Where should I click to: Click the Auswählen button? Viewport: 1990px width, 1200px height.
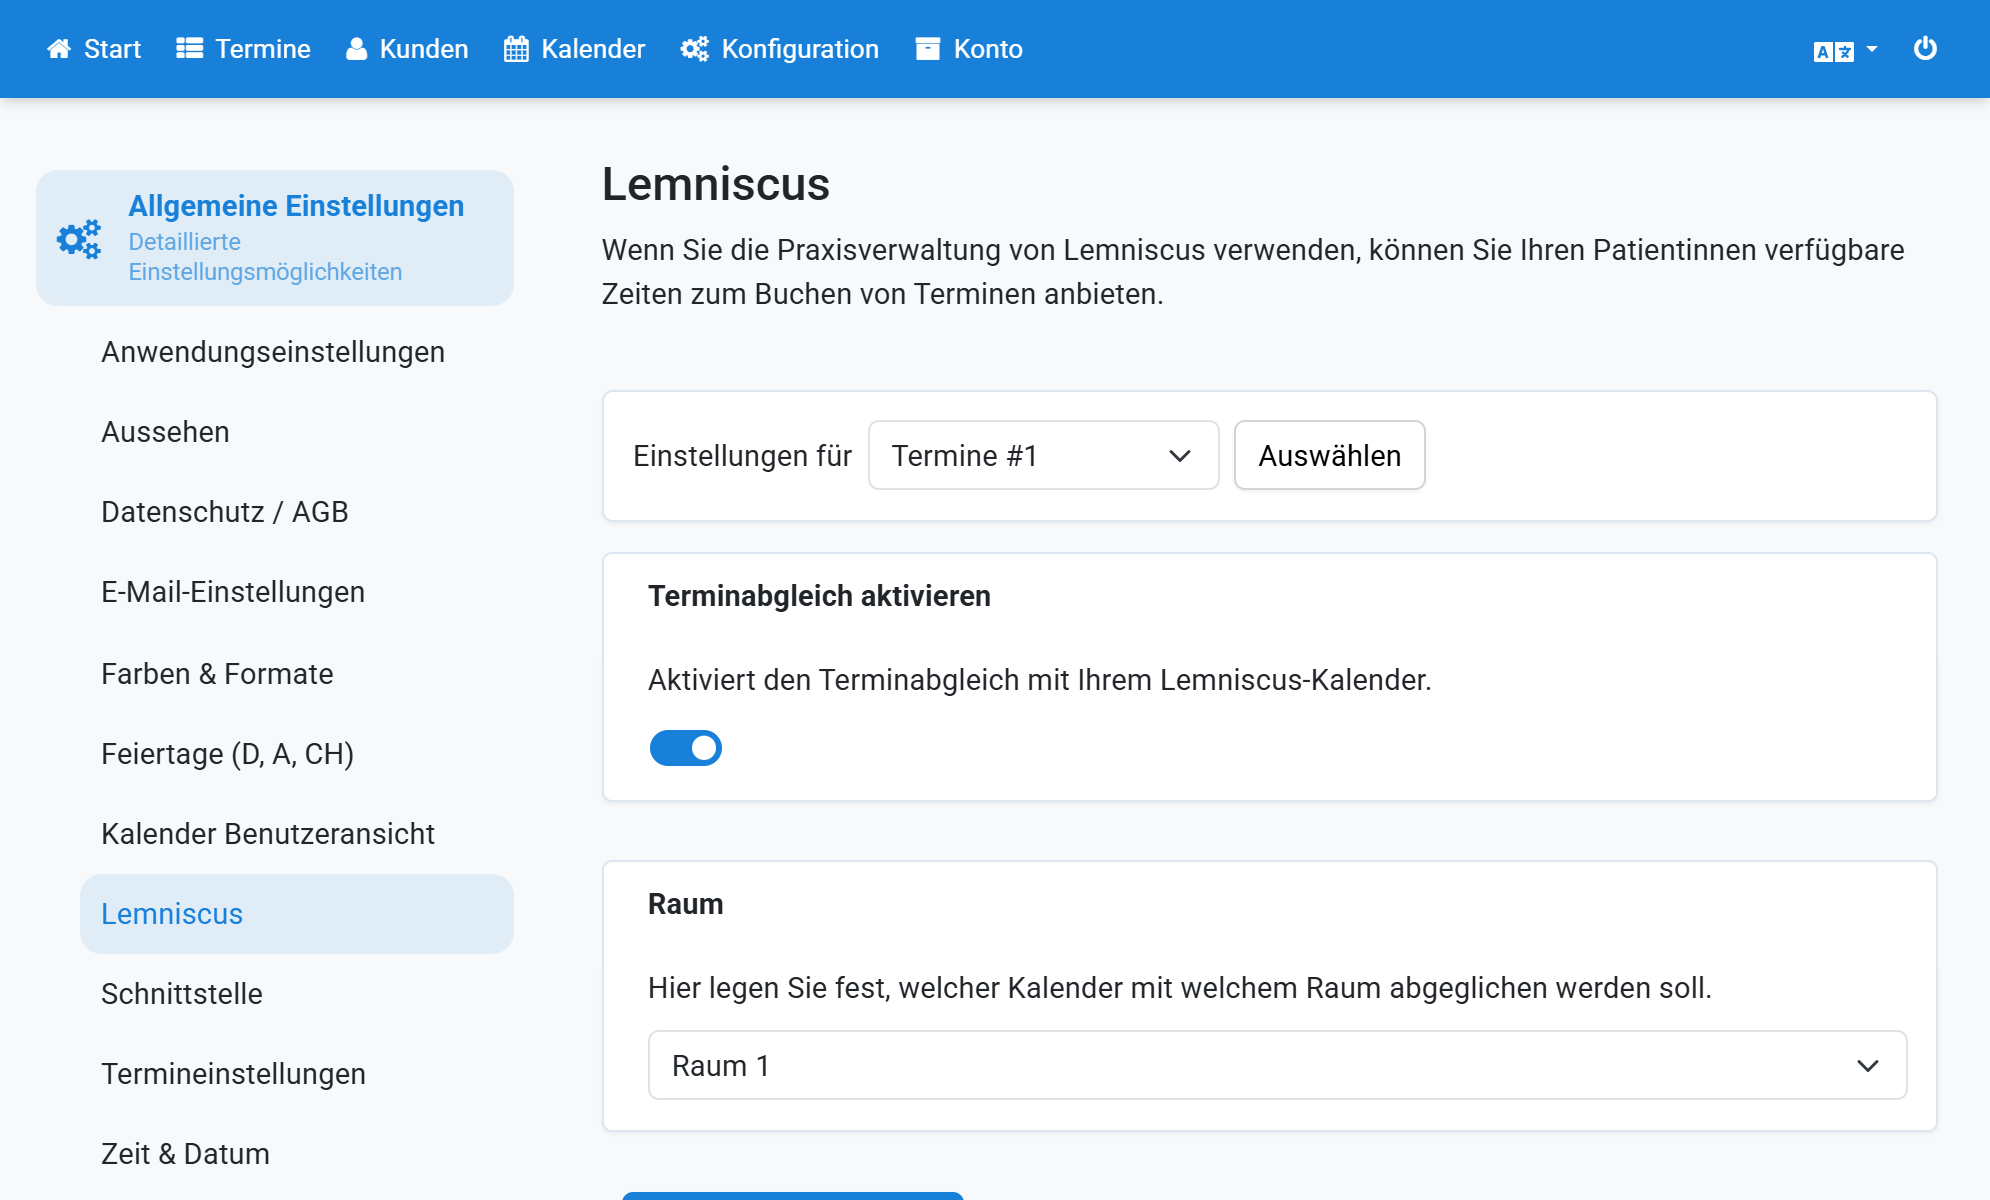click(x=1329, y=455)
